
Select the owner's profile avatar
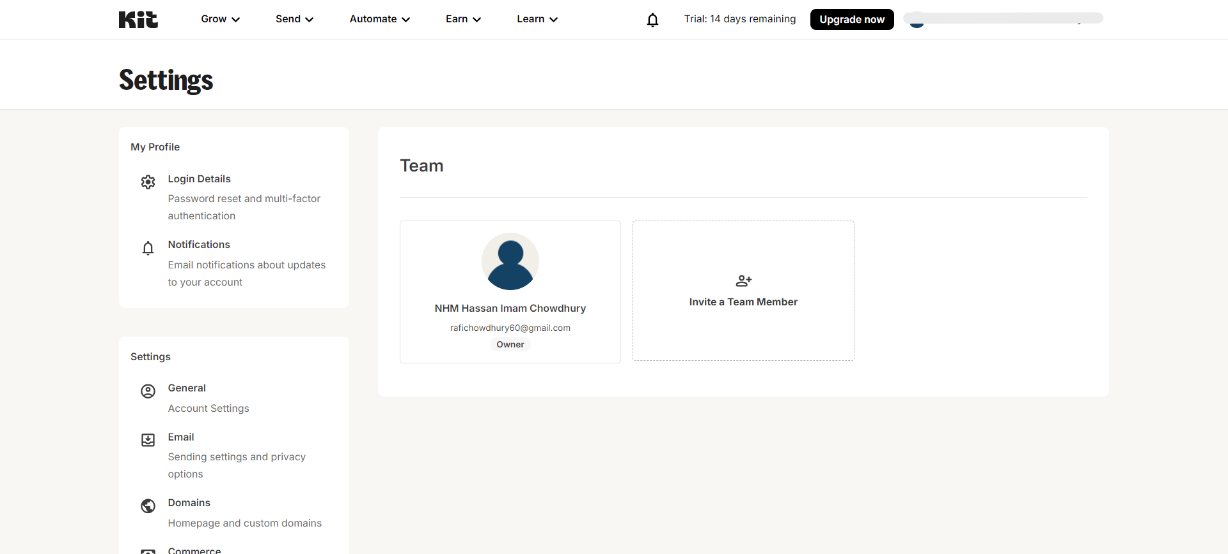pos(510,262)
